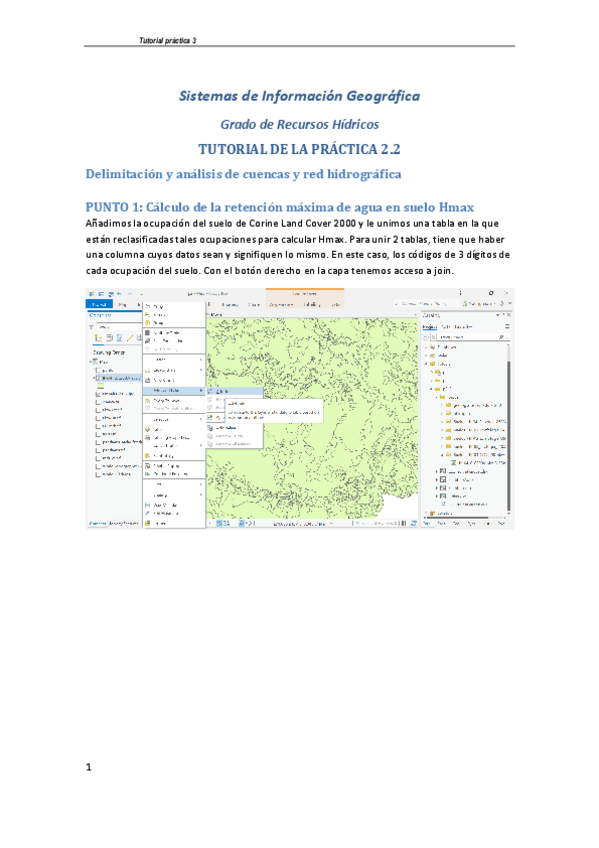Select List By Editing pencil icon in Contents
The width and height of the screenshot is (599, 848).
130,338
